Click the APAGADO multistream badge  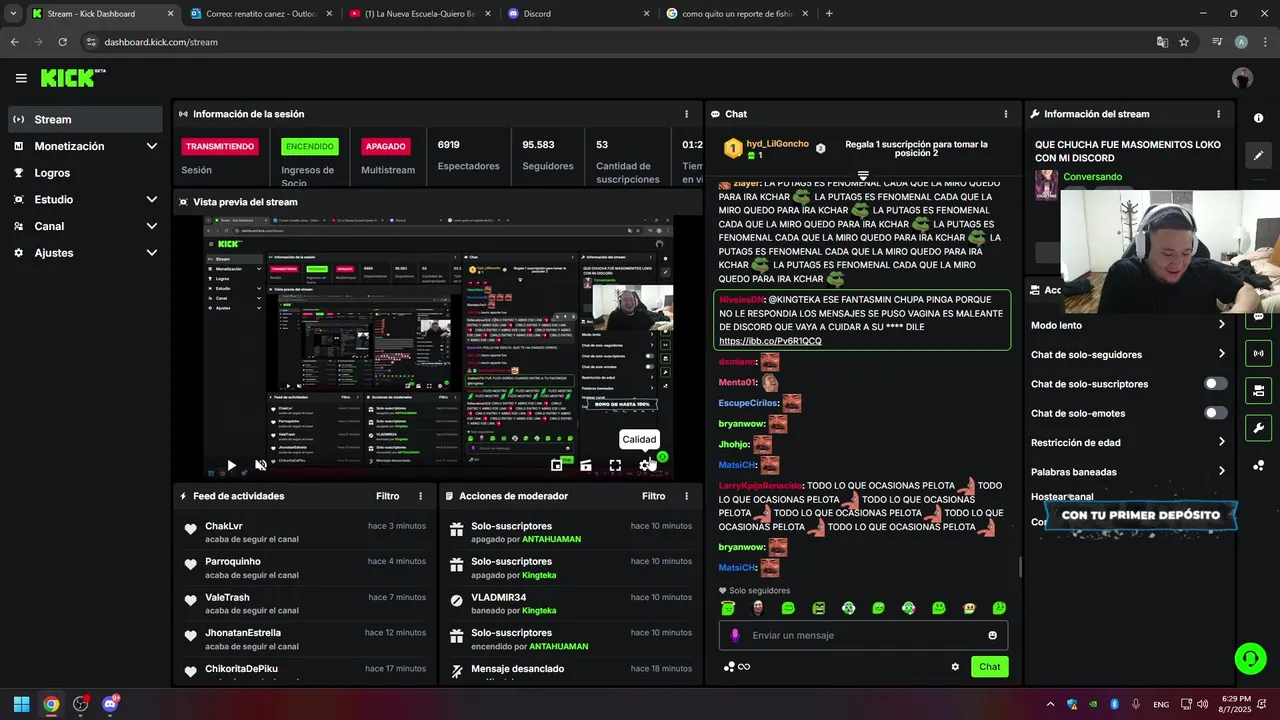(385, 146)
